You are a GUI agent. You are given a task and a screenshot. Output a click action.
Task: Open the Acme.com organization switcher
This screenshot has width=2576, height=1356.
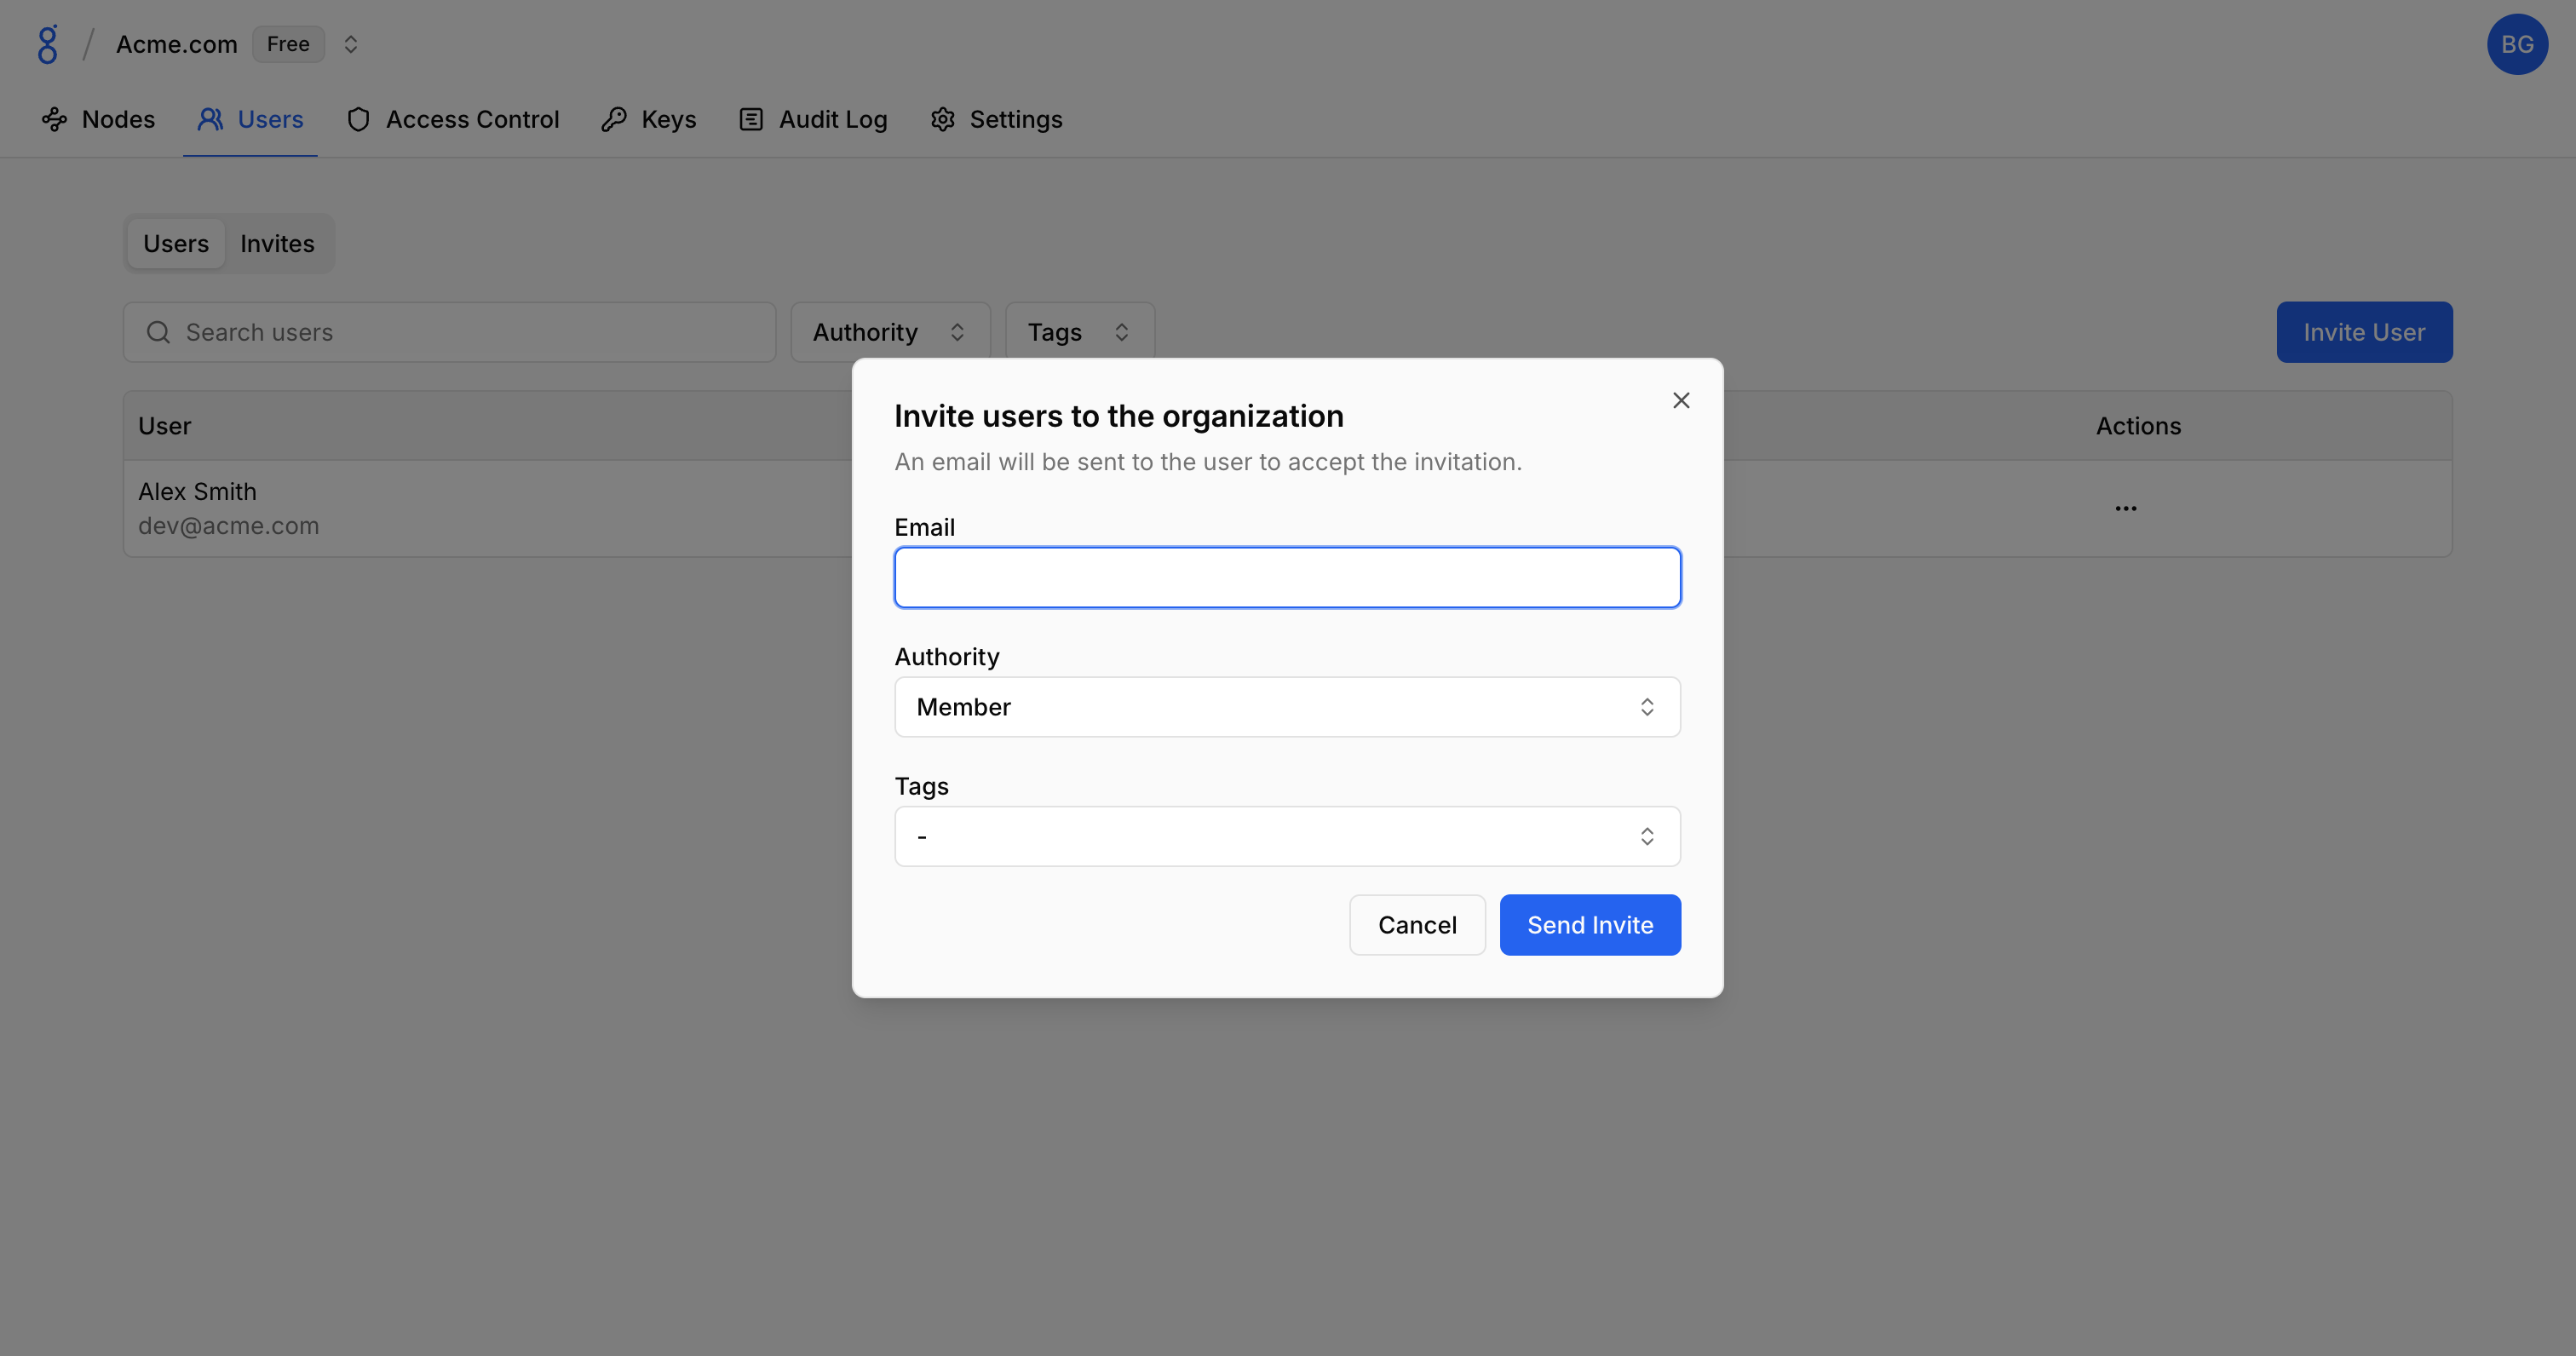(350, 44)
